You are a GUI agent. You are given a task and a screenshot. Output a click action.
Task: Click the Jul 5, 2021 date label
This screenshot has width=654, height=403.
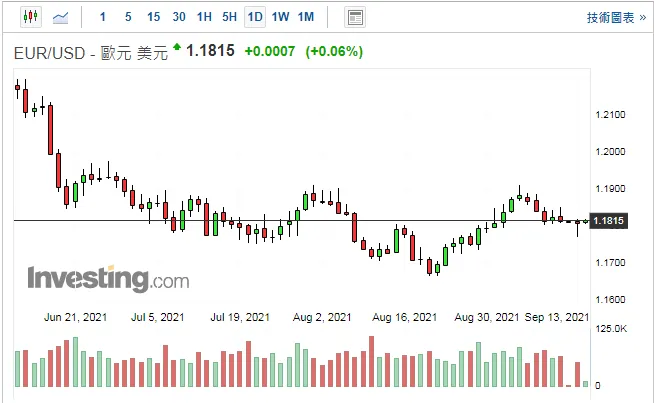(158, 317)
